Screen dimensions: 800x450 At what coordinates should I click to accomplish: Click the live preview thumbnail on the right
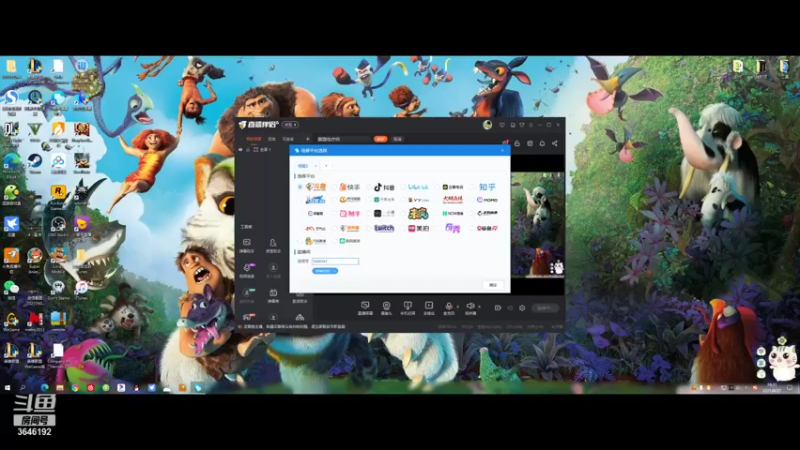coord(538,225)
